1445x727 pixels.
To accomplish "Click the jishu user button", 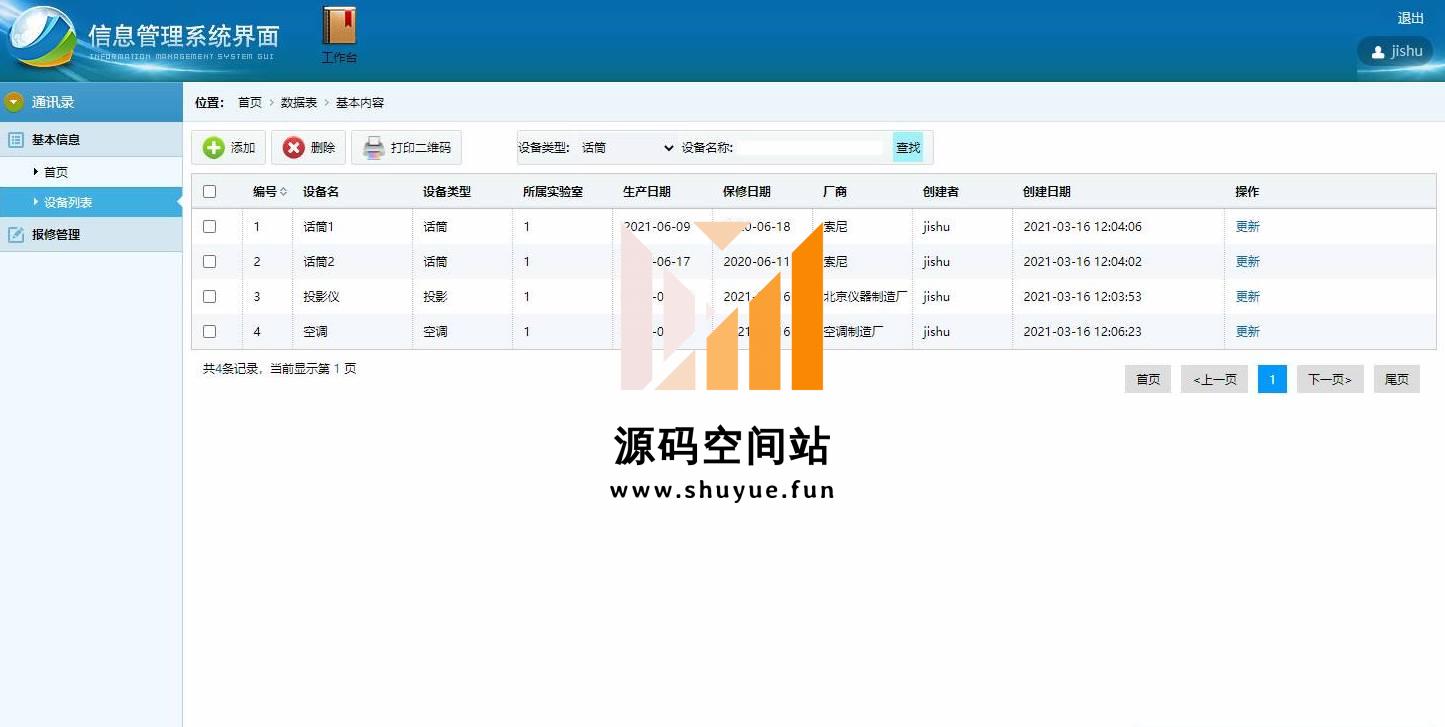I will [1395, 51].
